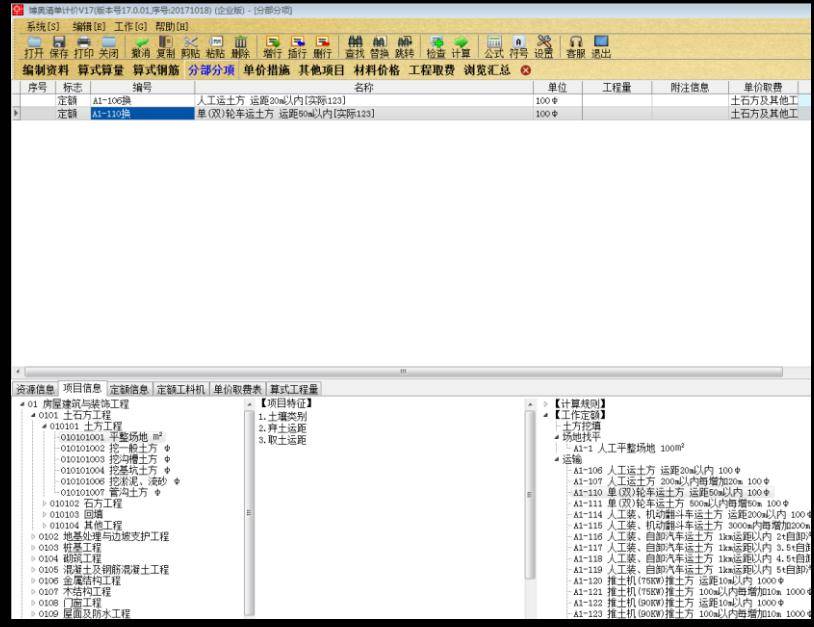Switch to the 定额工料机 bottom tab

(x=181, y=389)
